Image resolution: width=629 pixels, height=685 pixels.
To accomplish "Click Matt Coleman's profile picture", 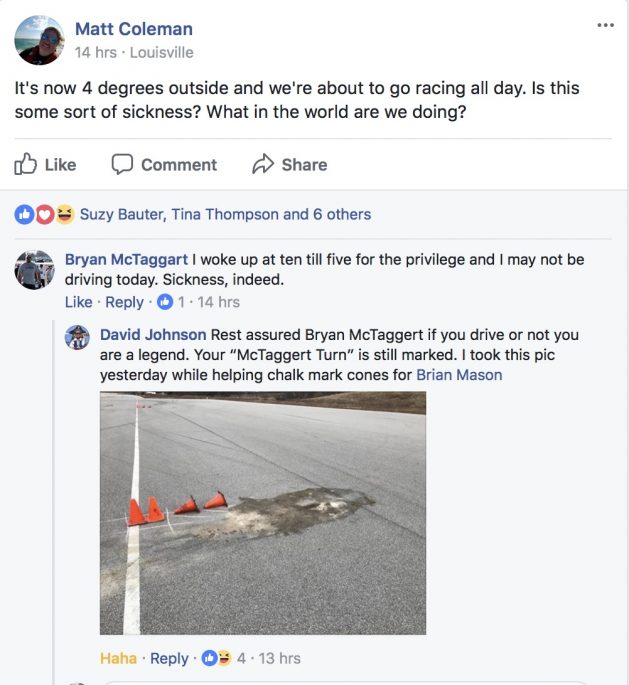I will (40, 40).
